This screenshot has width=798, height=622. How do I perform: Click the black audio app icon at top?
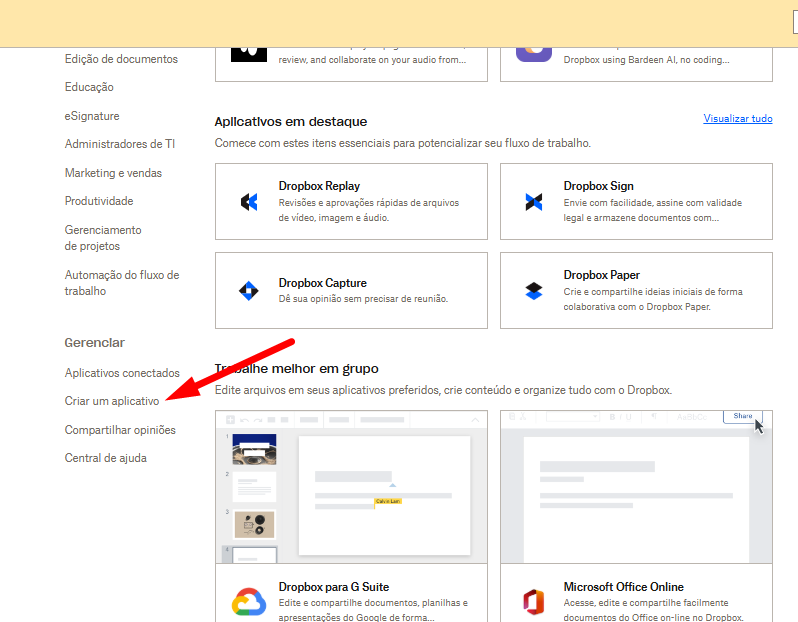tap(249, 54)
